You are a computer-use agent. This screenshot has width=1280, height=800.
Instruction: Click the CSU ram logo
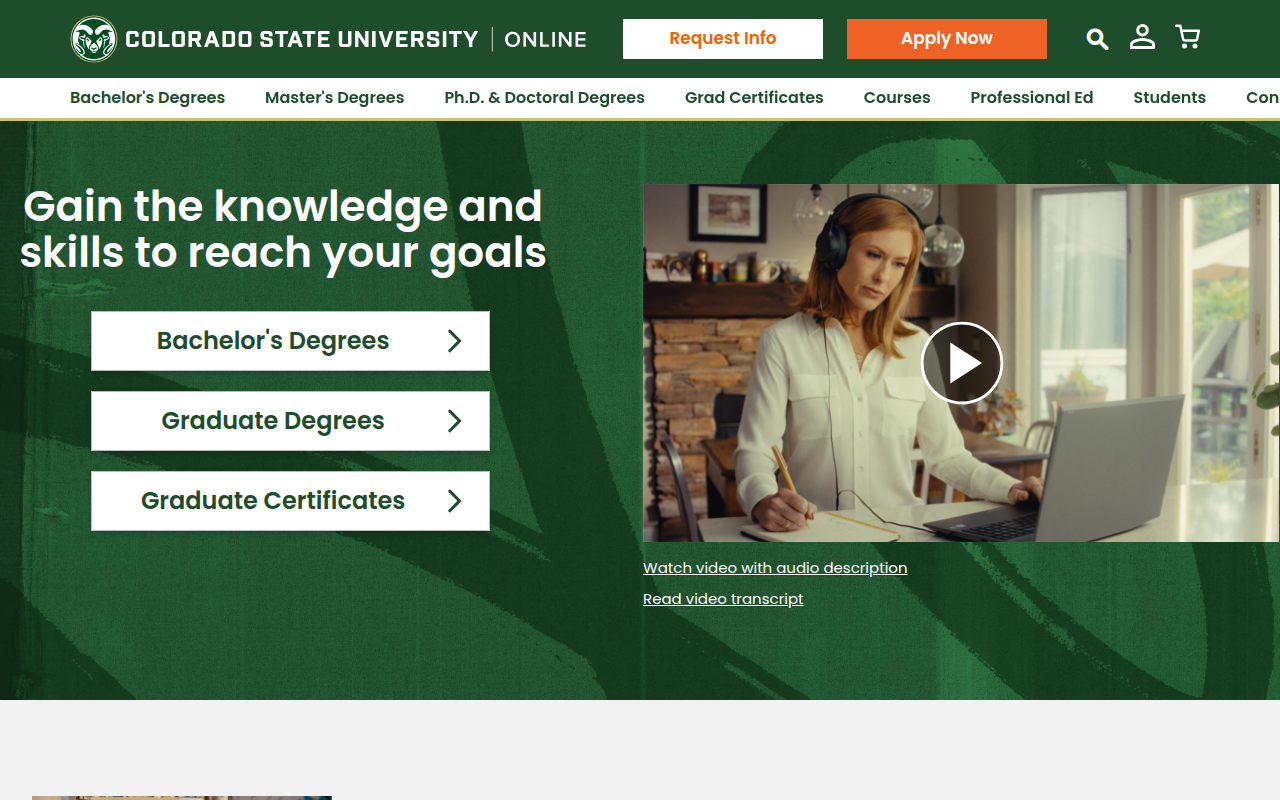click(94, 39)
